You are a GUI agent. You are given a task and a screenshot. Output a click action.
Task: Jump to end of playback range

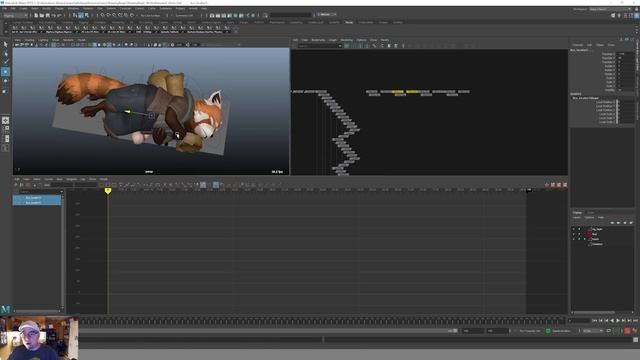click(x=635, y=321)
